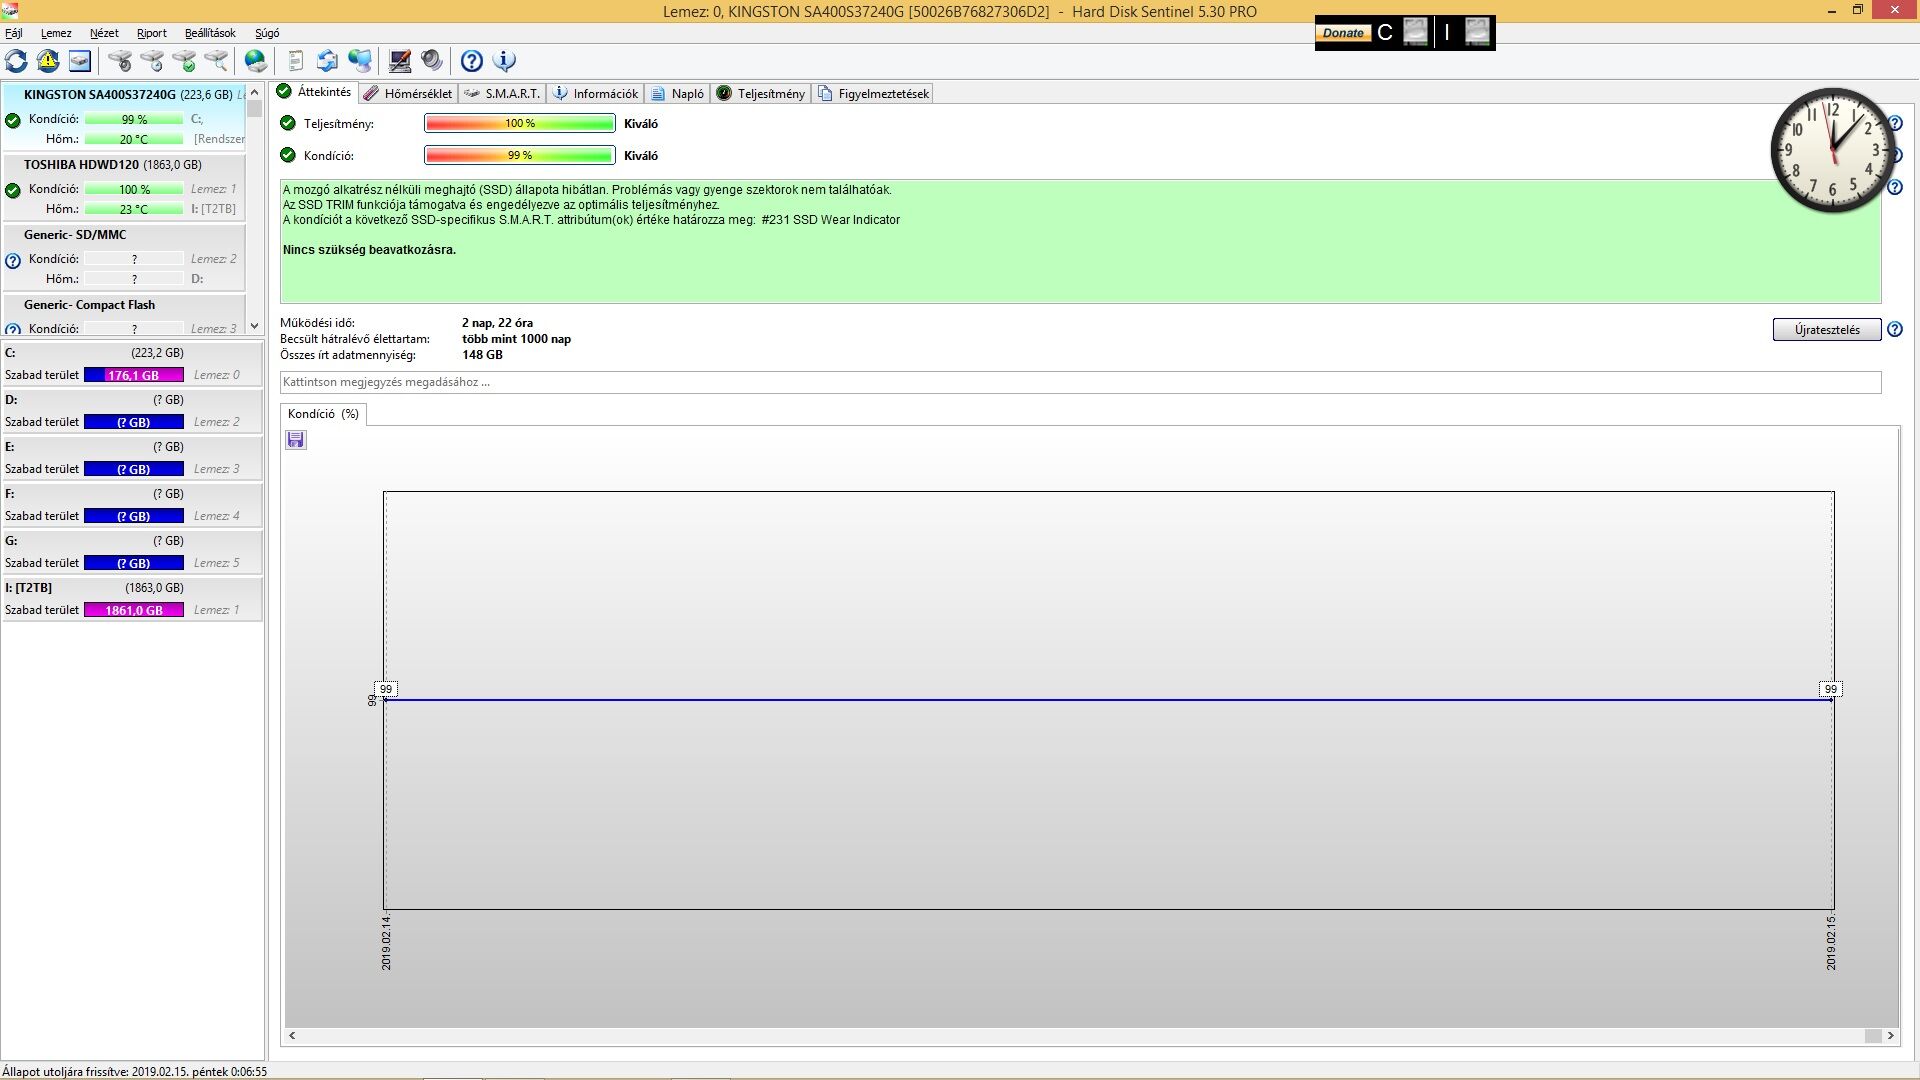Open the Lemez menu

click(x=56, y=33)
